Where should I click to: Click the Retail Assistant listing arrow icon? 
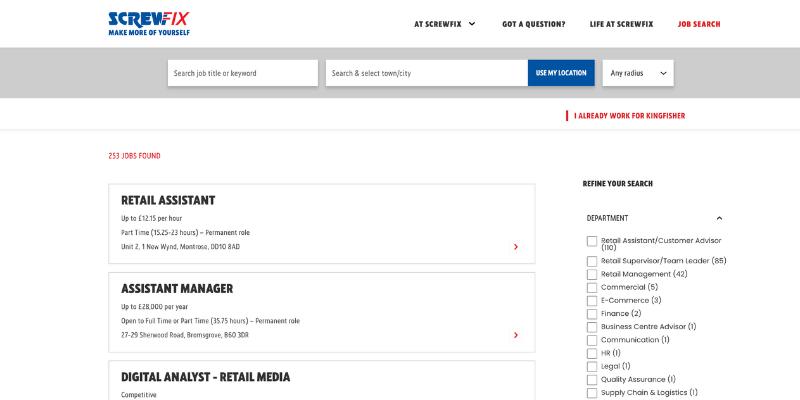click(x=515, y=246)
